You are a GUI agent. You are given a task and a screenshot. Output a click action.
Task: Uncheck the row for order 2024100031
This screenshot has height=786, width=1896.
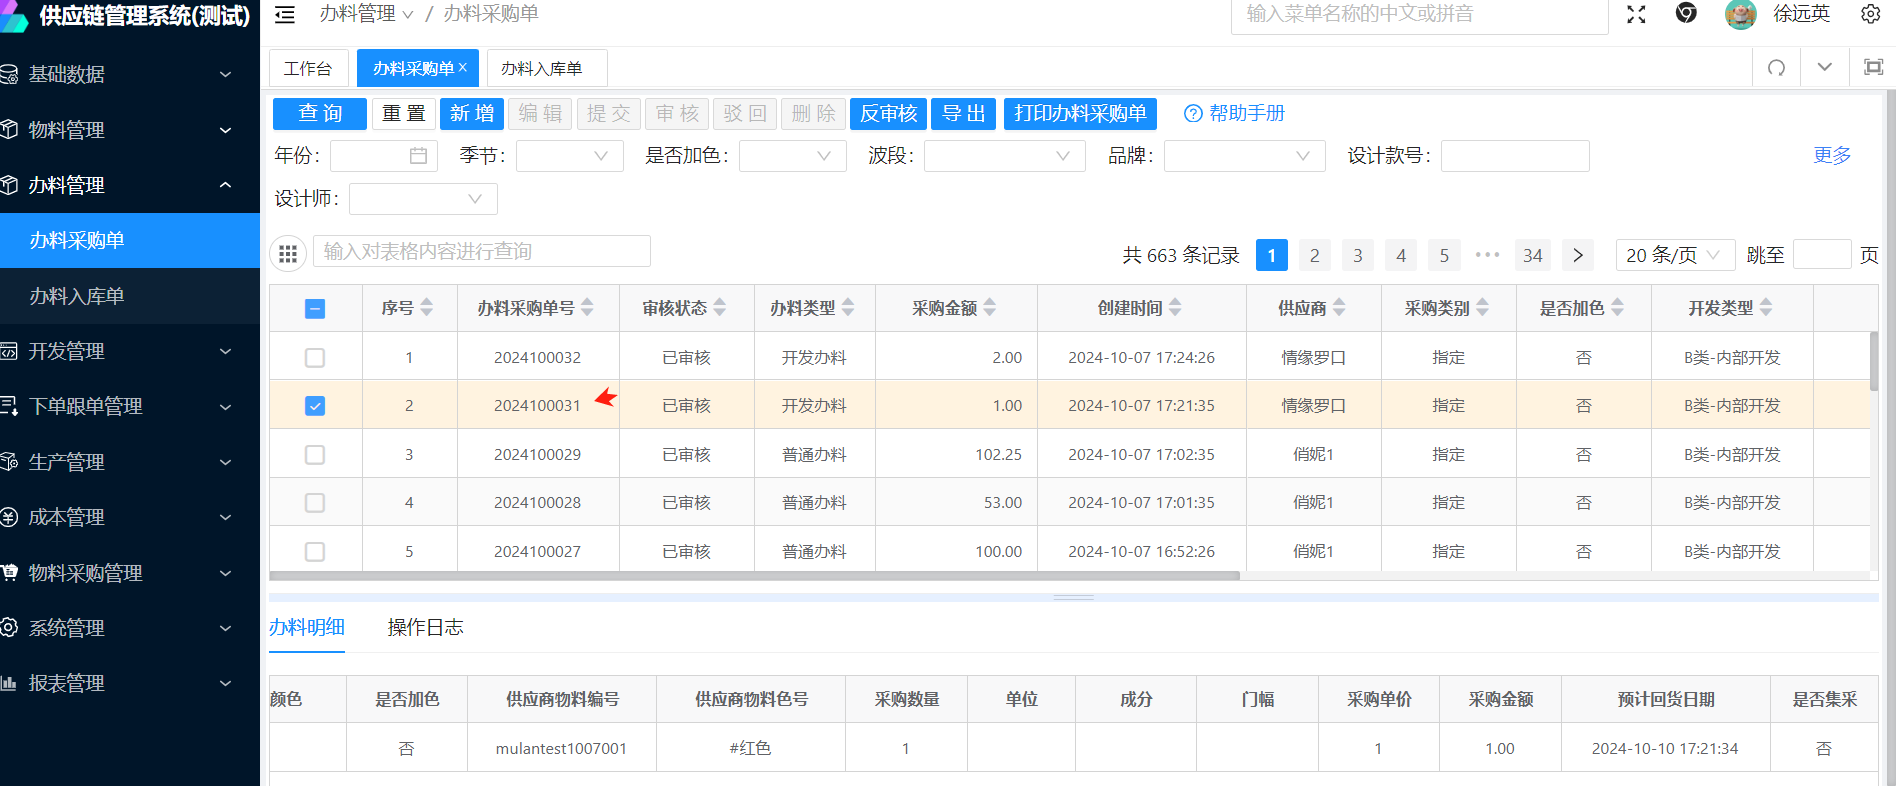click(x=315, y=406)
